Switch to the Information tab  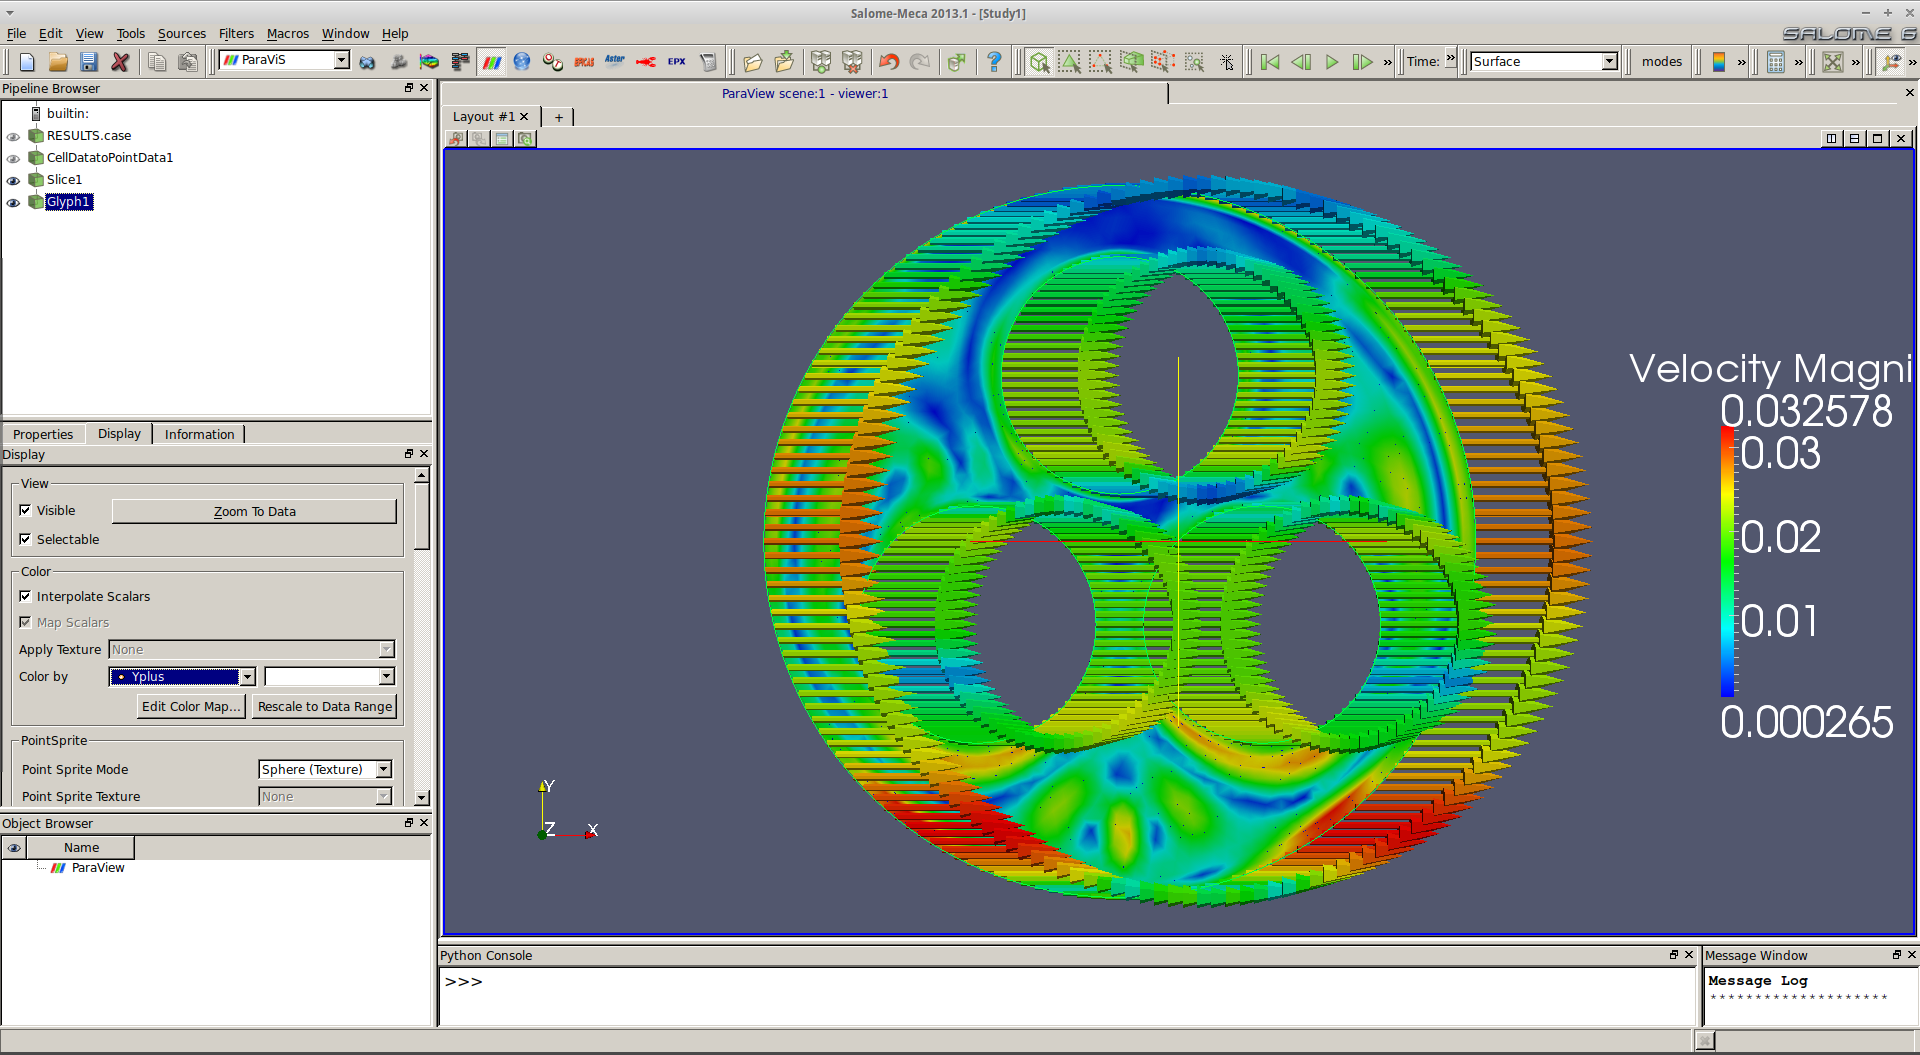[x=199, y=434]
